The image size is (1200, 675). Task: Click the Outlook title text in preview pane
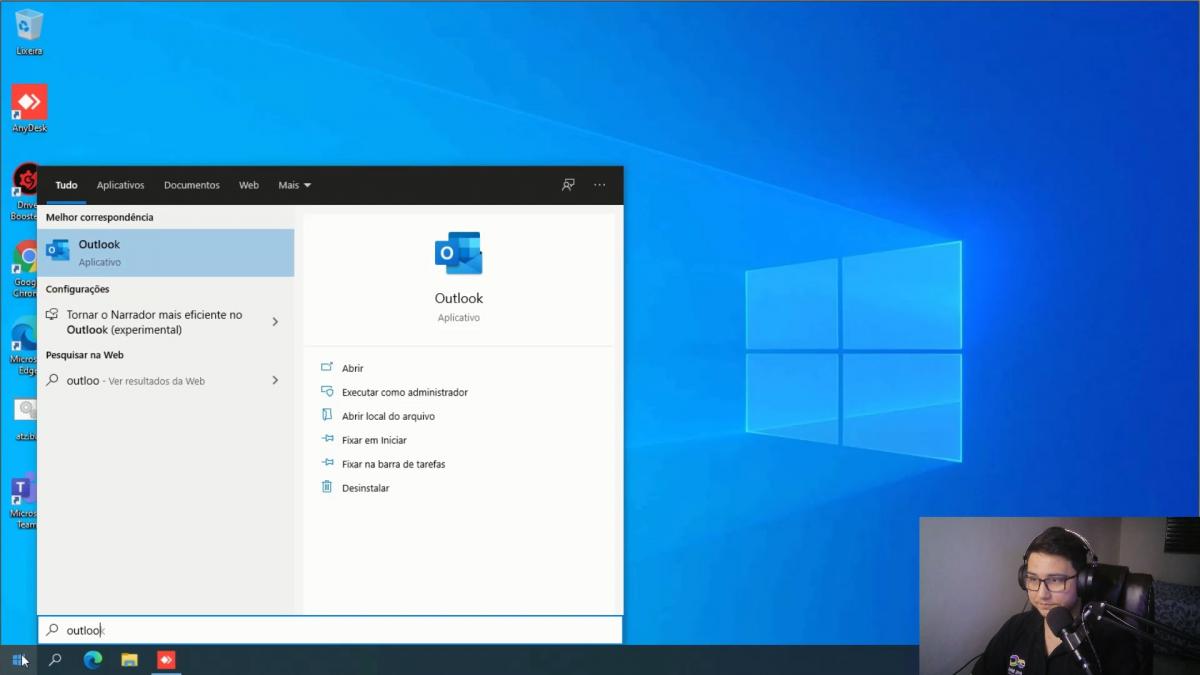[459, 298]
